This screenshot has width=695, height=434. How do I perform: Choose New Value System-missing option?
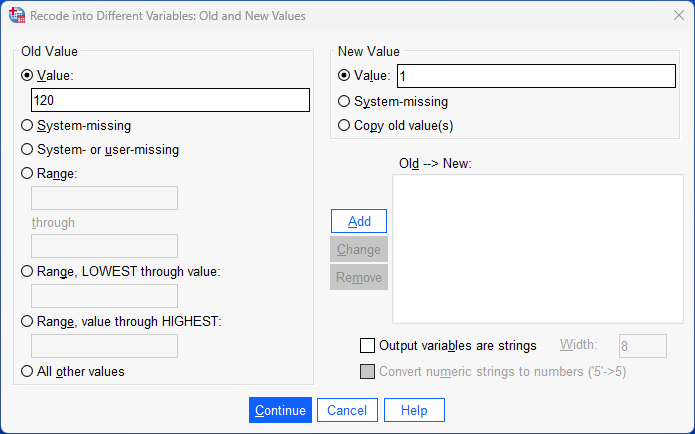click(x=345, y=101)
